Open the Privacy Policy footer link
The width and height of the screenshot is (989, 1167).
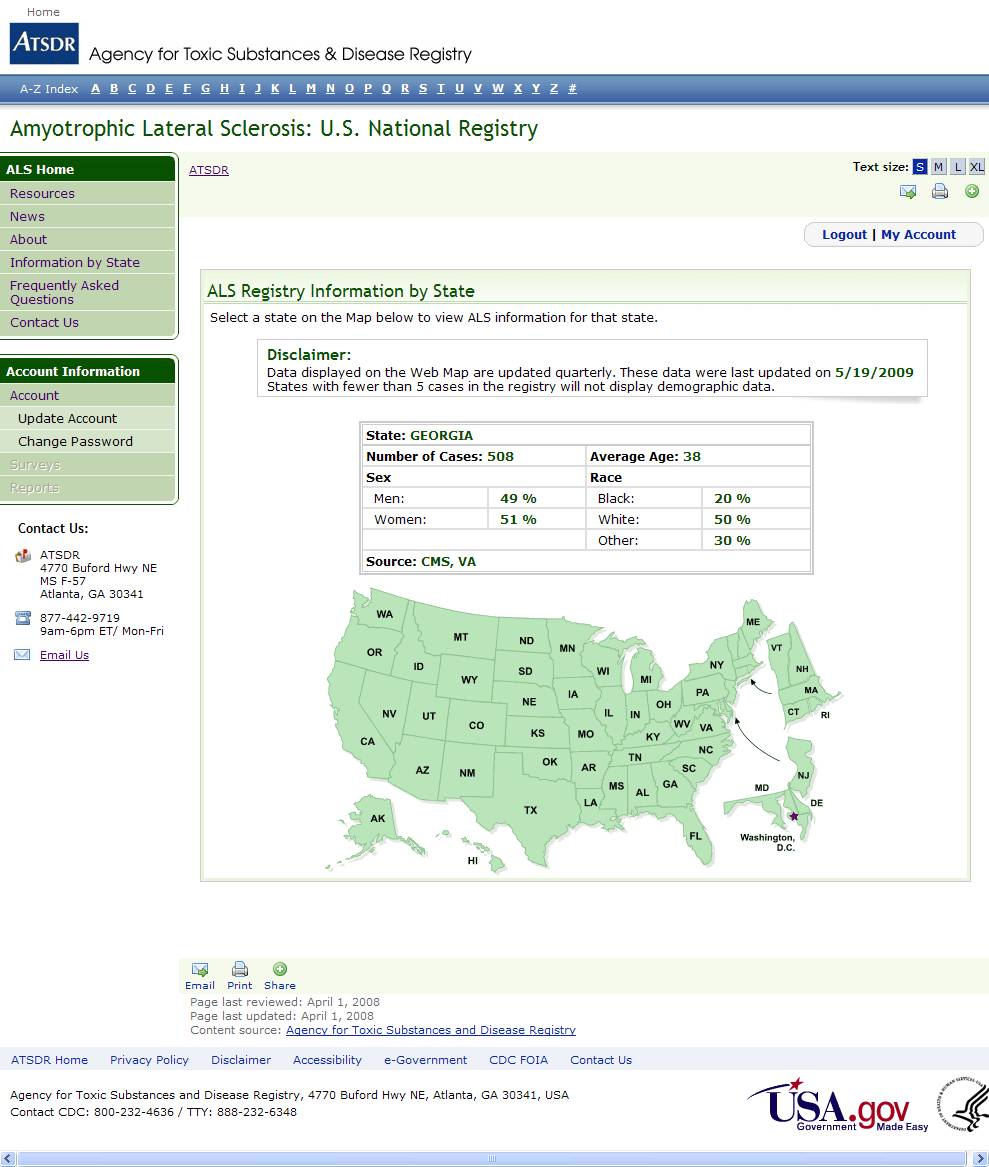pos(149,1060)
